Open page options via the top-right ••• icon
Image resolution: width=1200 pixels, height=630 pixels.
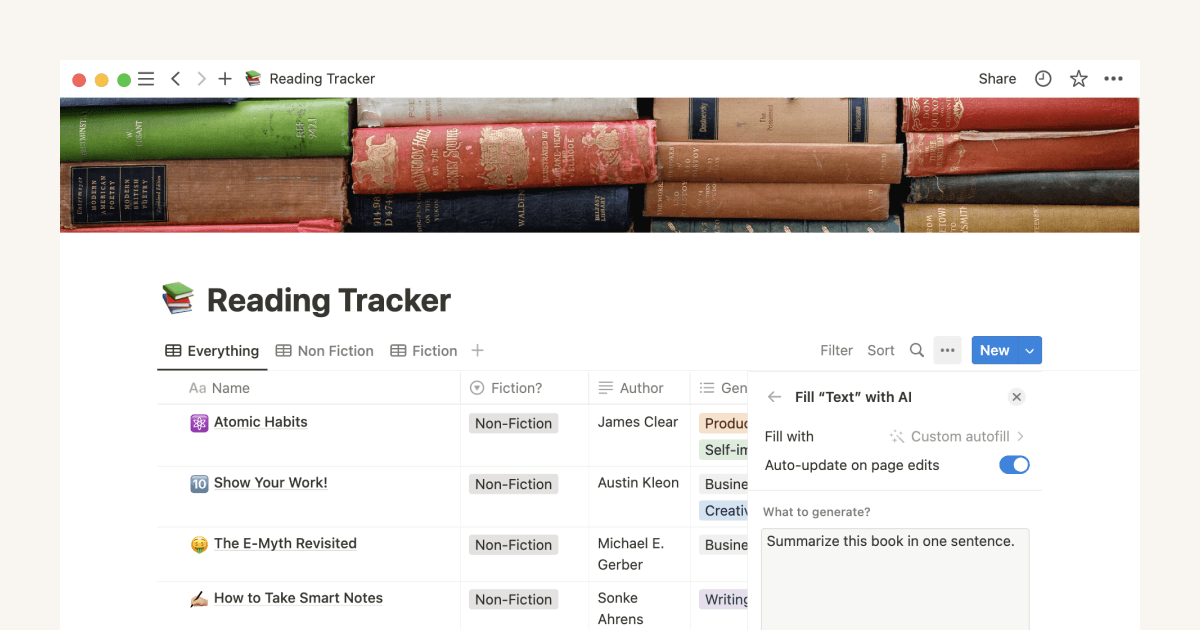tap(1113, 78)
